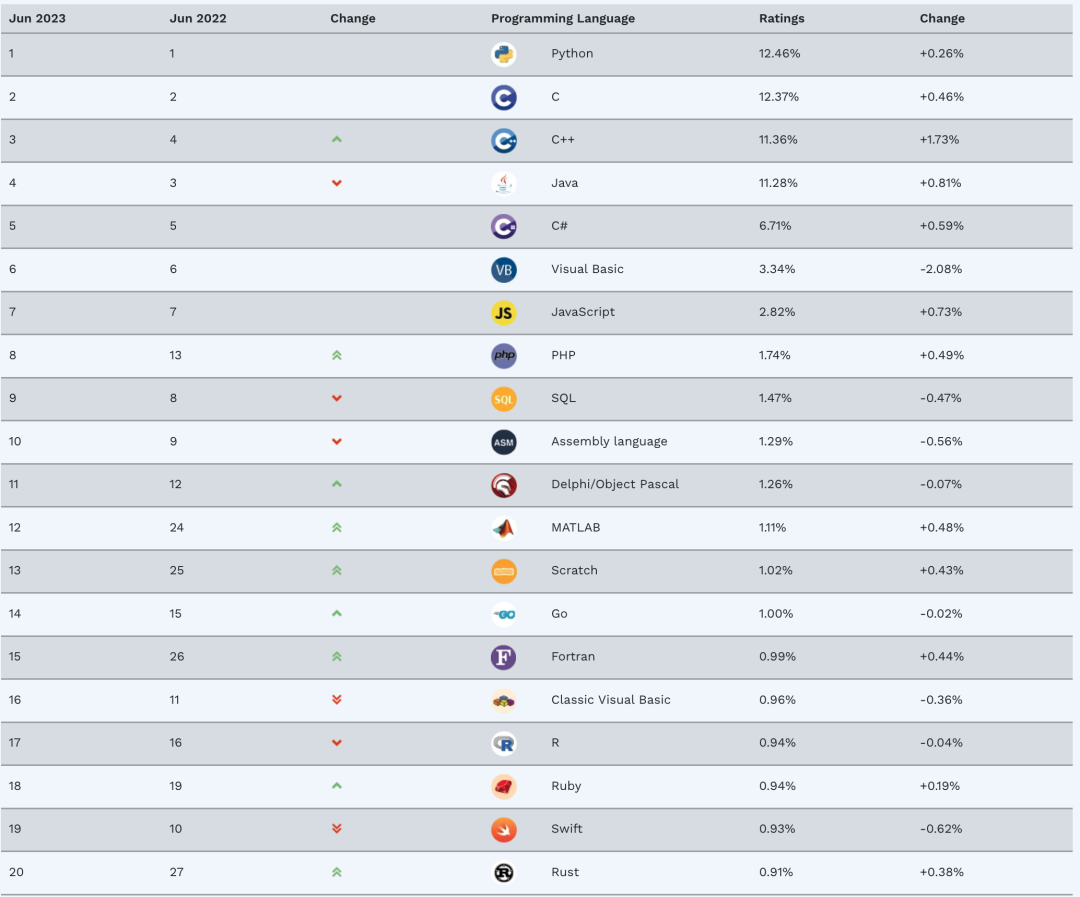Select the purple Fortran F icon
This screenshot has height=897, width=1080.
[x=503, y=657]
